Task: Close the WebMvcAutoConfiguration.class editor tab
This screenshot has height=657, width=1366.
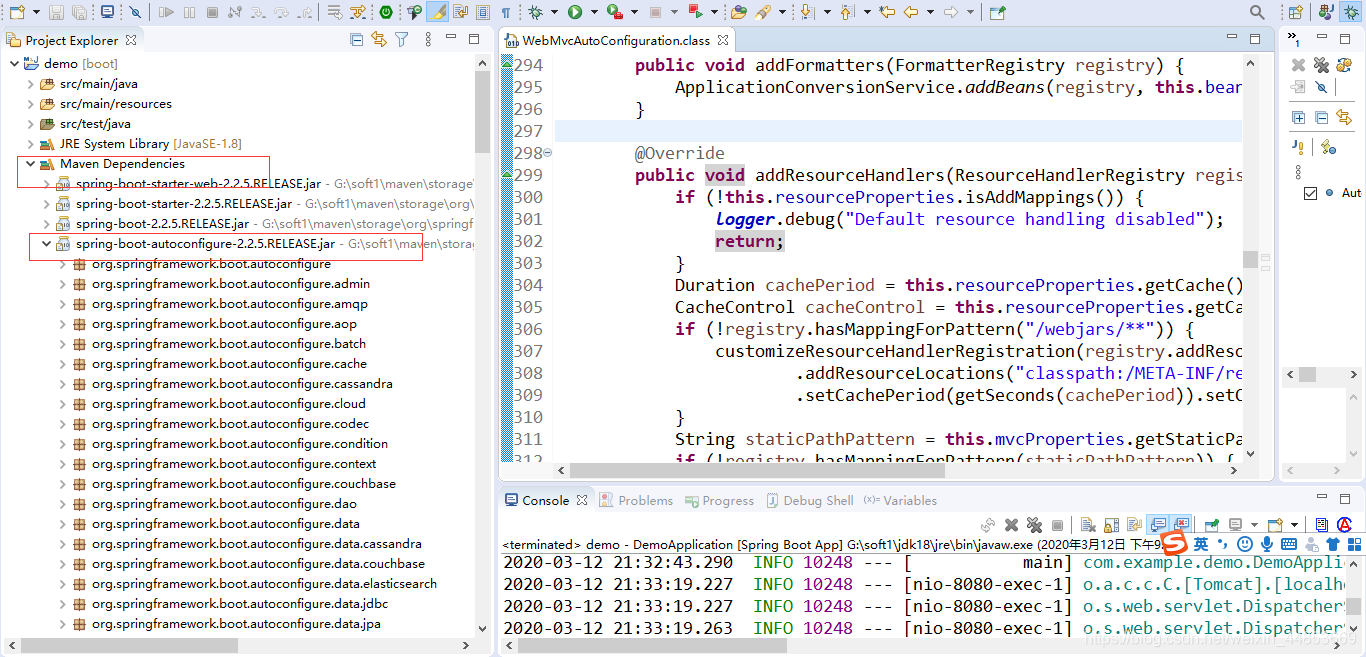Action: click(x=723, y=40)
